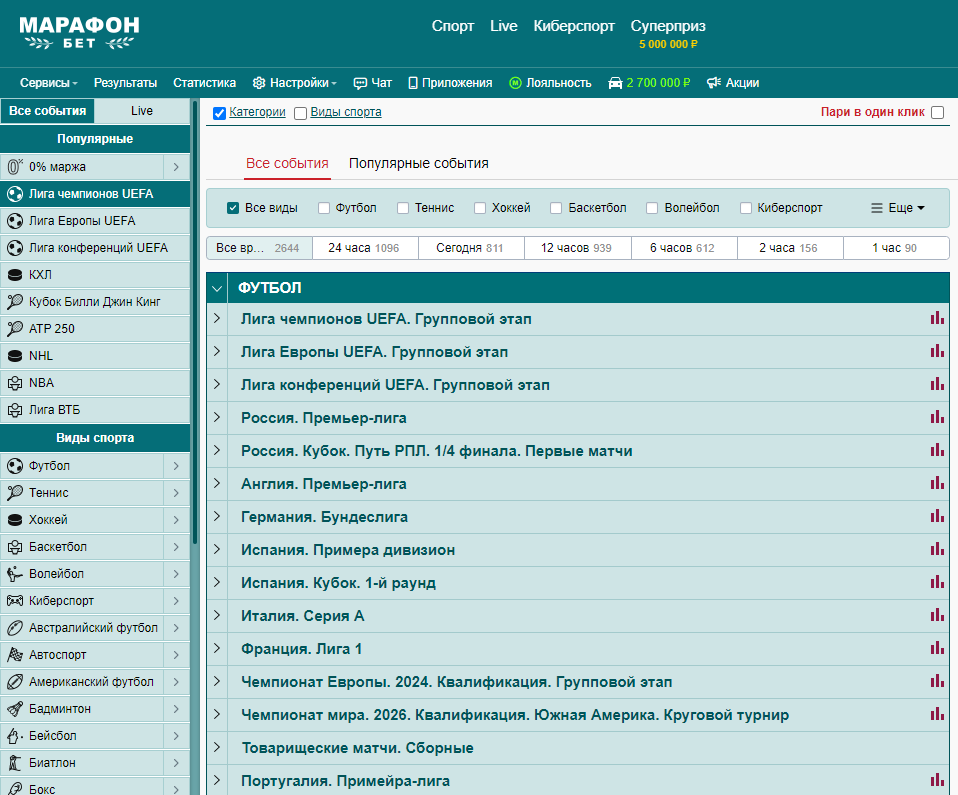Open statistics chart icon for Франция. Лига 1
Screen dimensions: 958x795
(x=937, y=648)
